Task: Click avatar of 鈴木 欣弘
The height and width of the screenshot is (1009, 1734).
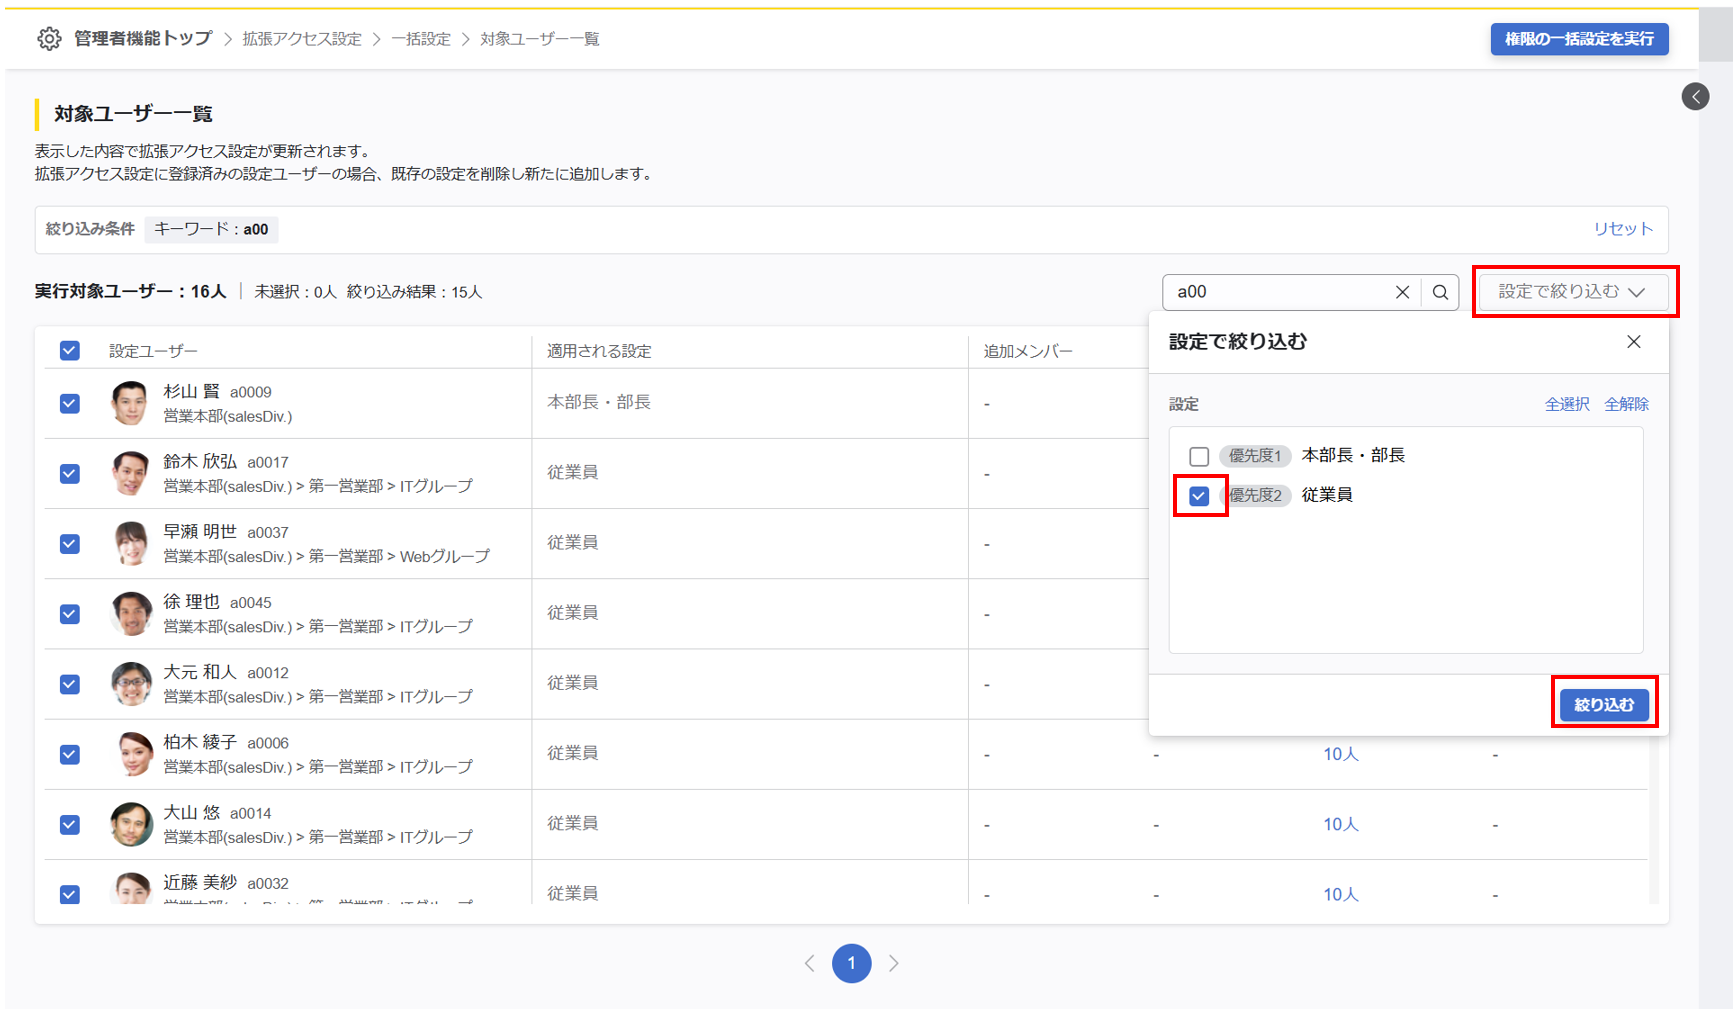Action: (x=131, y=474)
